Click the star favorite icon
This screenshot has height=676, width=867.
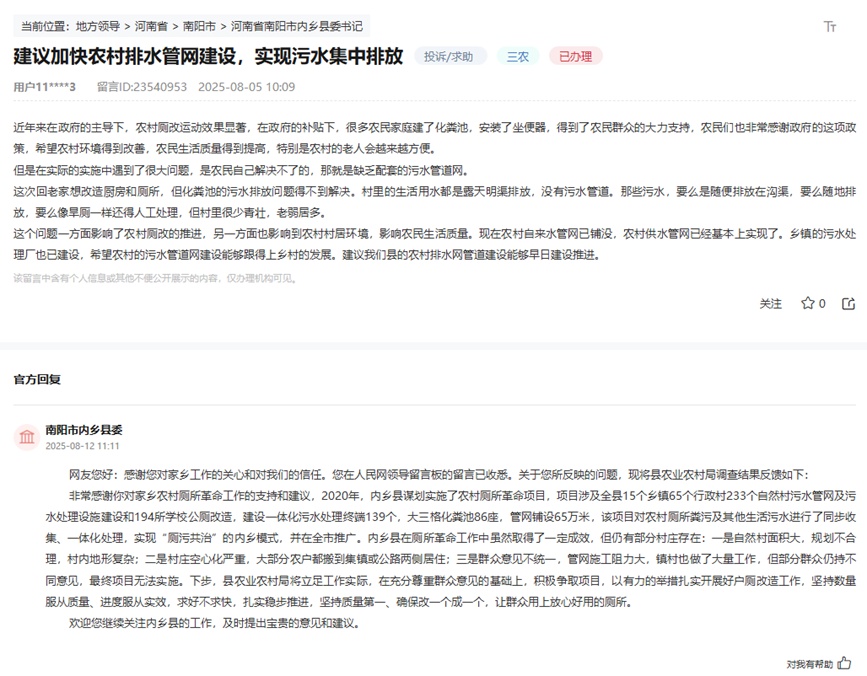tap(807, 303)
